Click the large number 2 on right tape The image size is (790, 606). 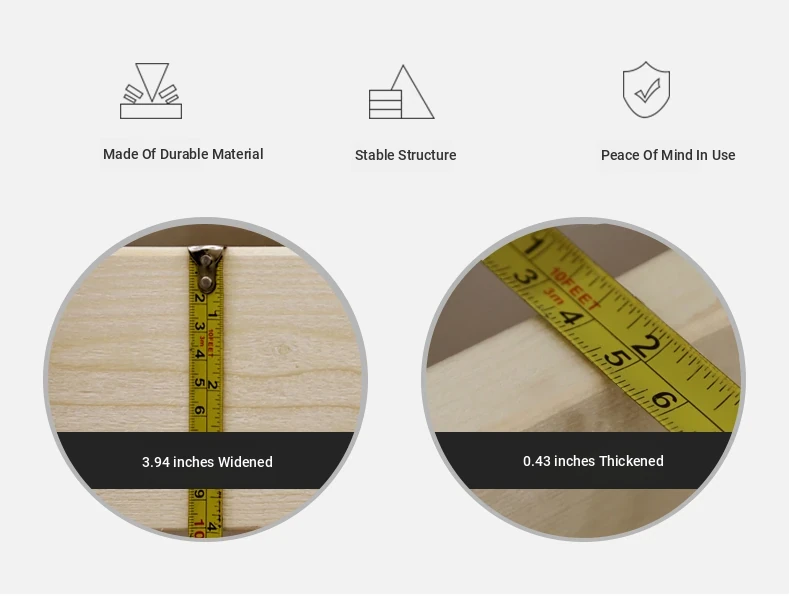tap(646, 347)
